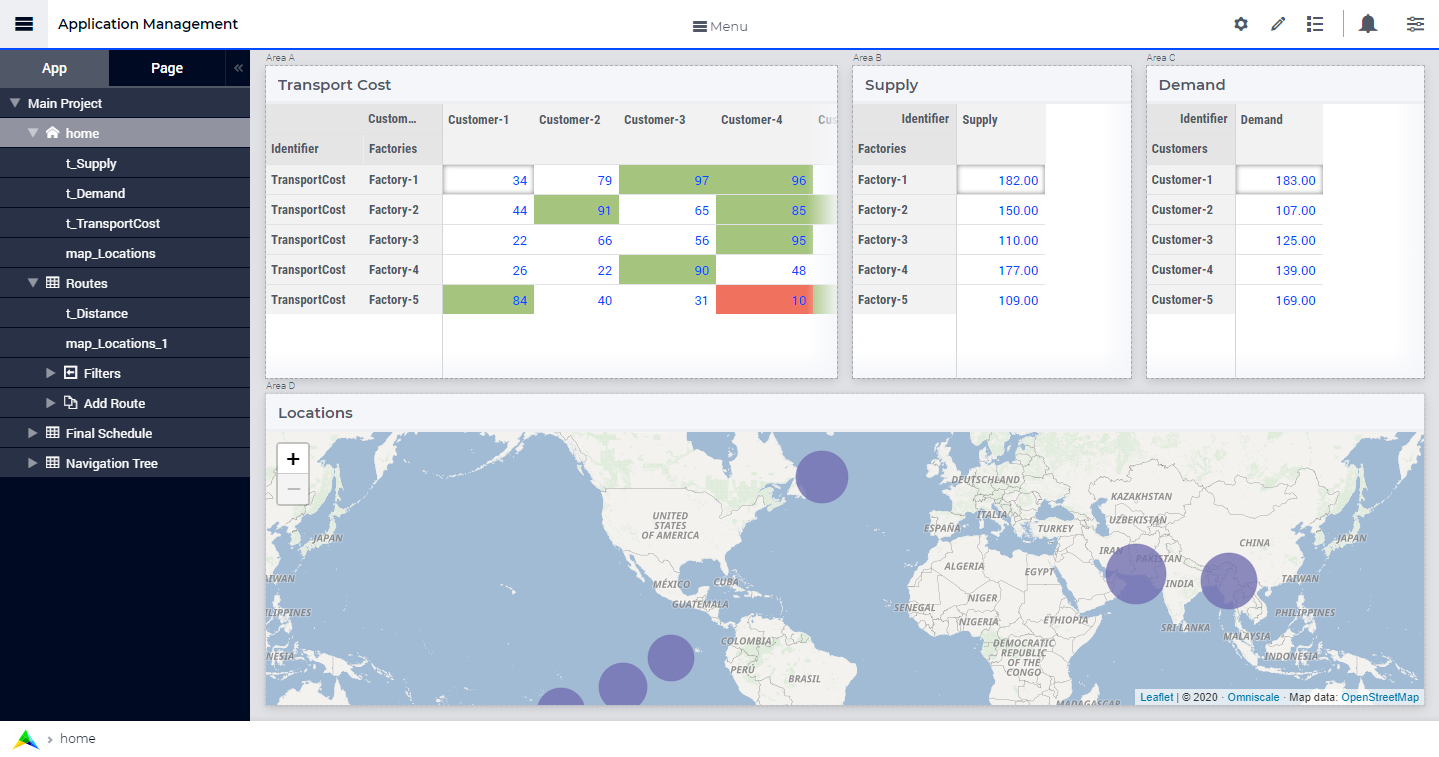Screen dimensions: 1439x757
Task: Open the Omniscale attribution link
Action: point(1253,697)
